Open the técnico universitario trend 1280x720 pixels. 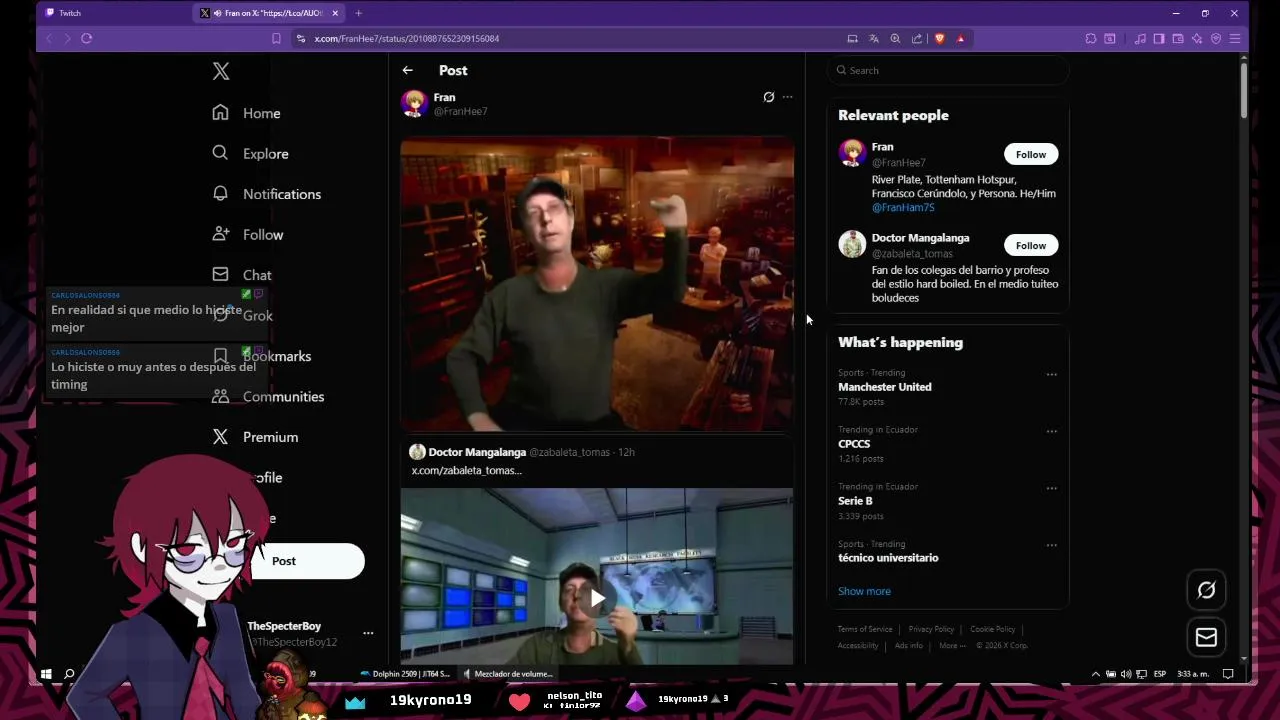[888, 558]
